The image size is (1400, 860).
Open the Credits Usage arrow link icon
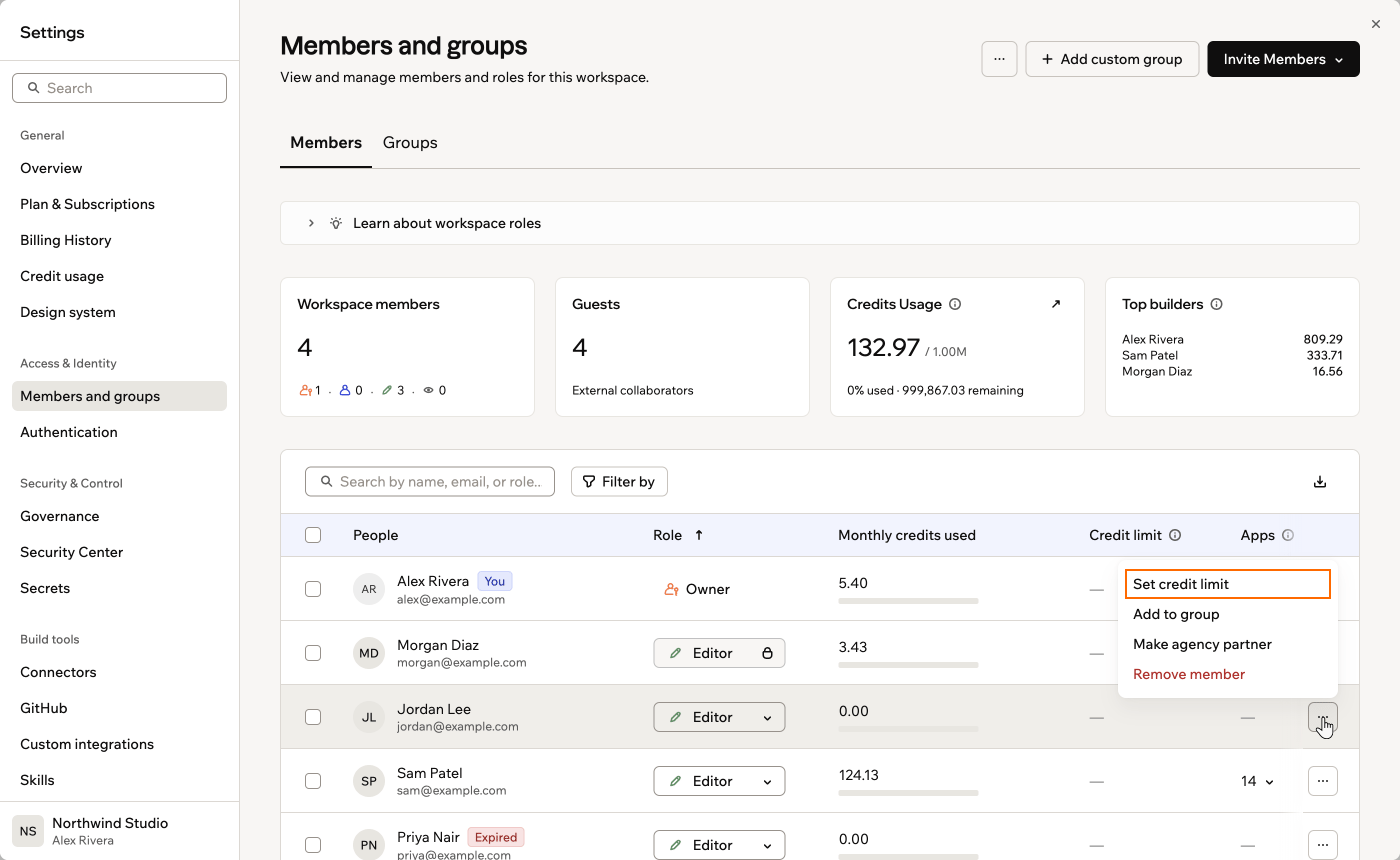coord(1056,304)
